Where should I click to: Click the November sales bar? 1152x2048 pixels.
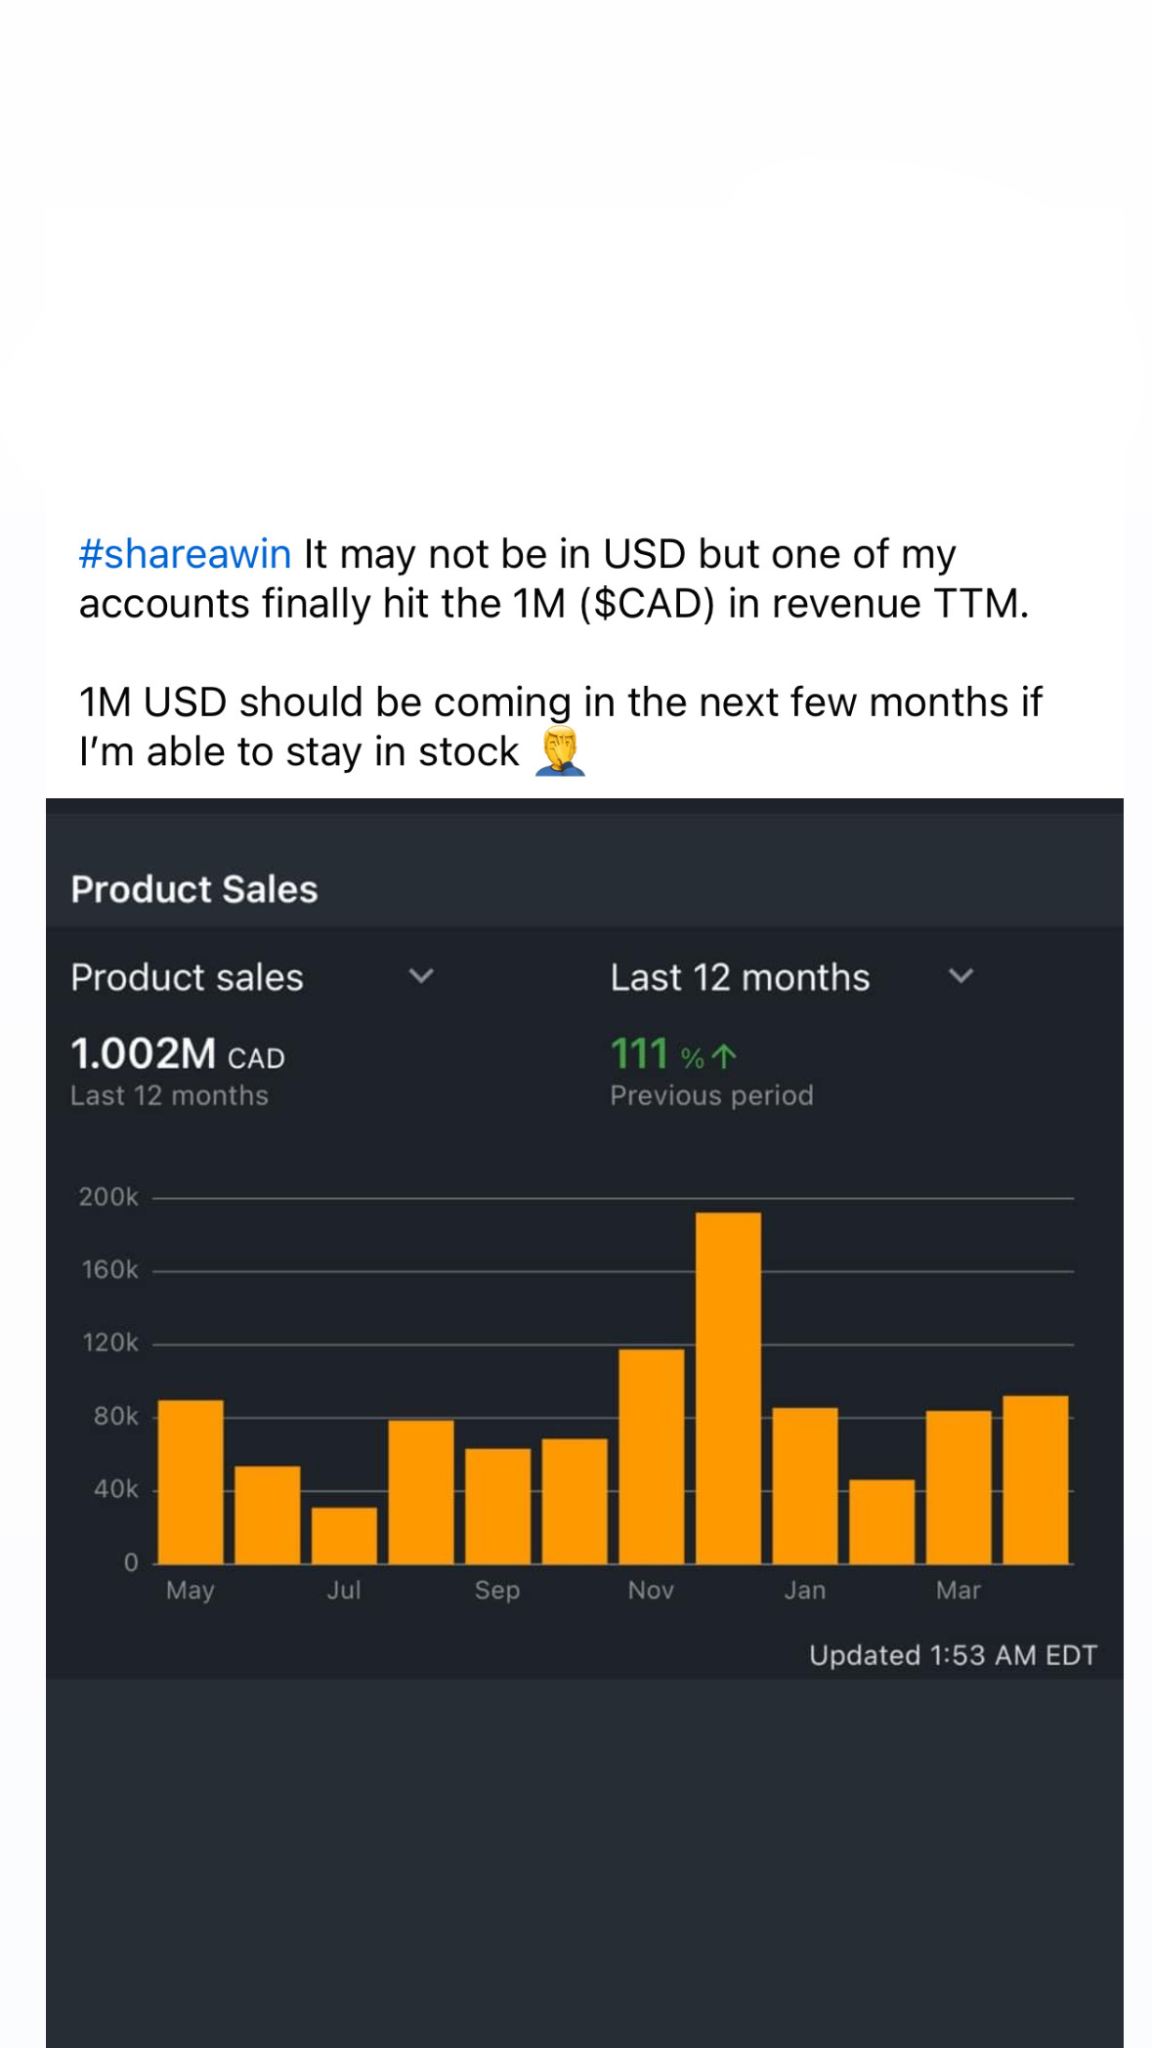pyautogui.click(x=651, y=1456)
